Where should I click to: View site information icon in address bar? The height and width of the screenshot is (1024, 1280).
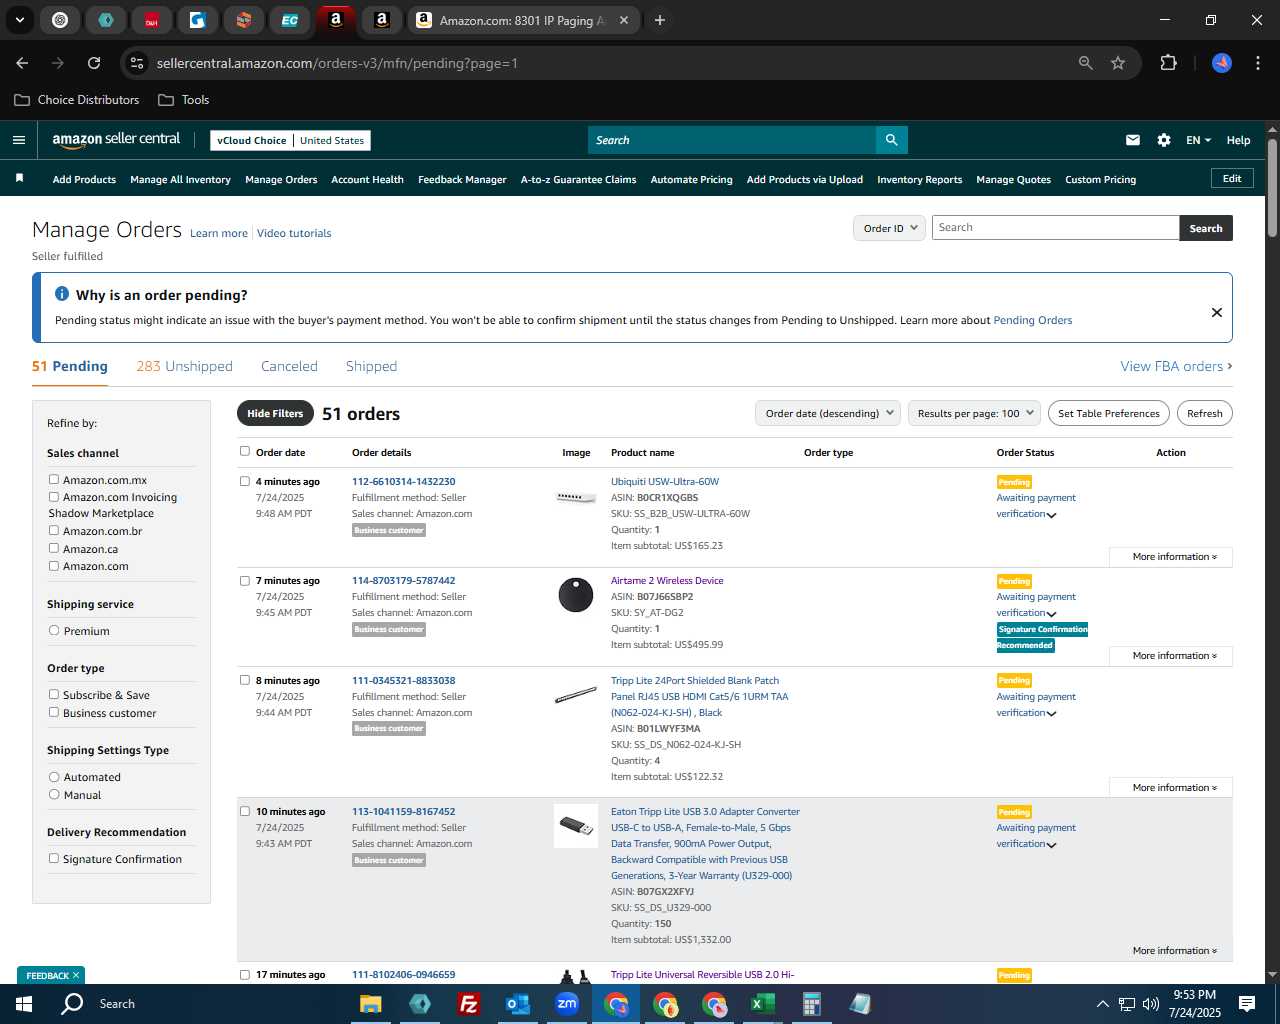(137, 63)
